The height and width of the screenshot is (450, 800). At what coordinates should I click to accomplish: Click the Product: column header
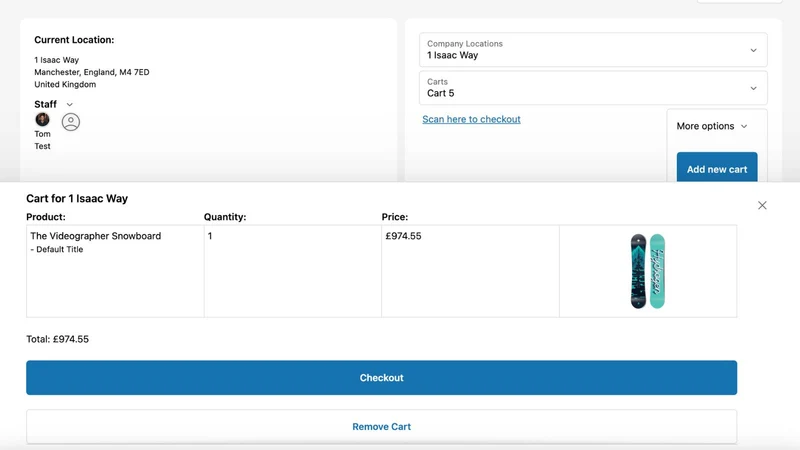click(x=46, y=217)
